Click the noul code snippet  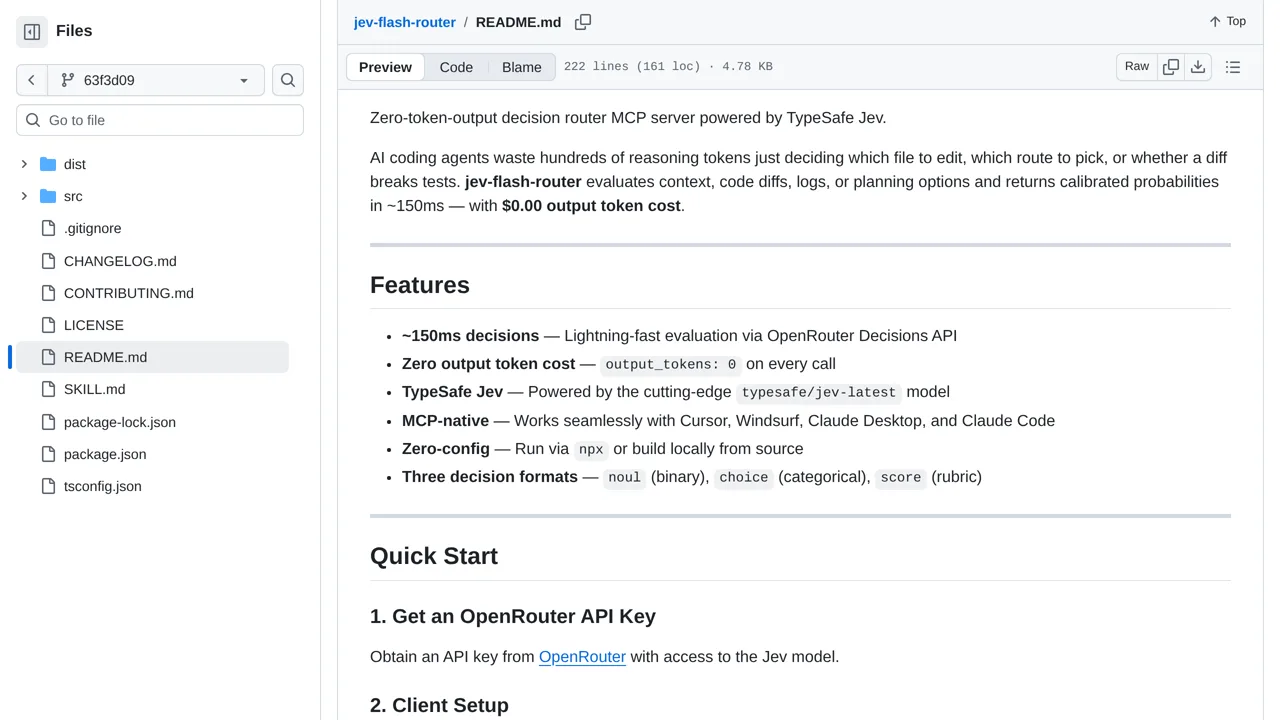(x=624, y=477)
